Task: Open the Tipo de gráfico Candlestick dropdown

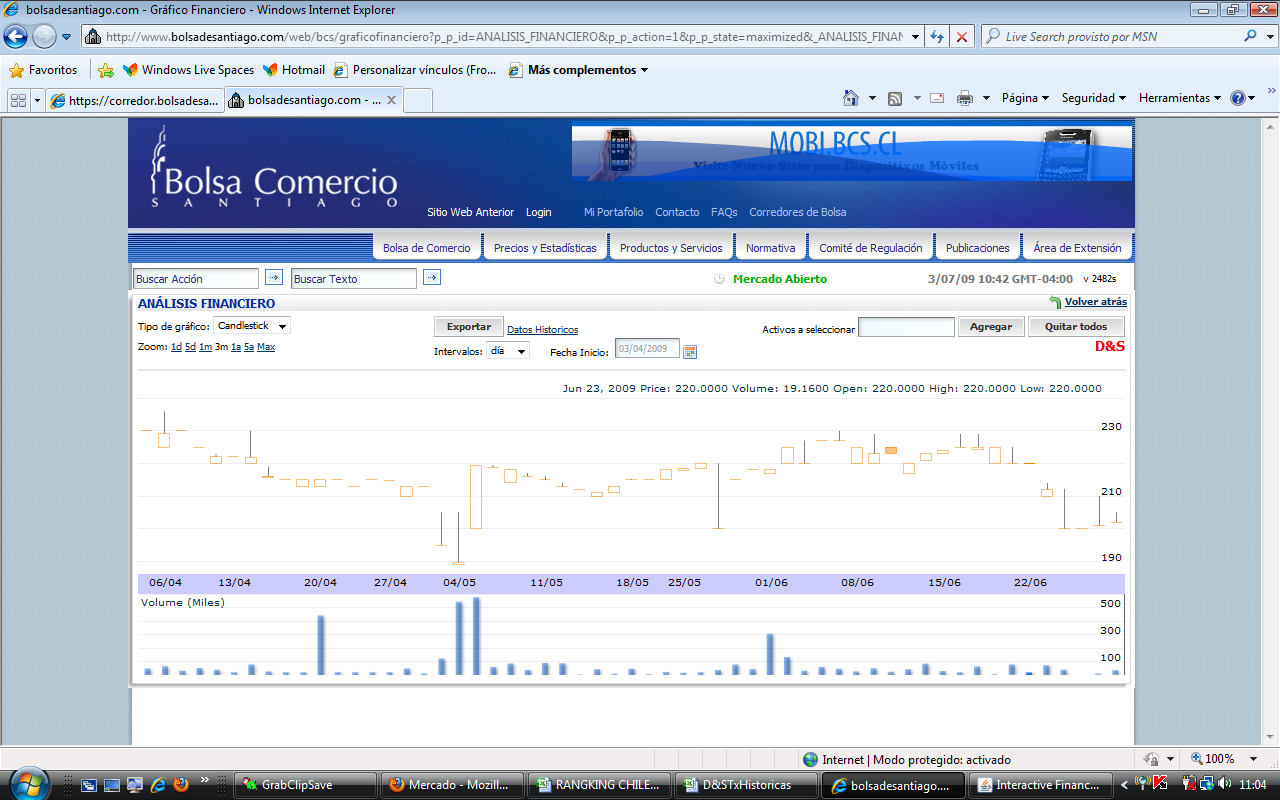Action: (253, 326)
